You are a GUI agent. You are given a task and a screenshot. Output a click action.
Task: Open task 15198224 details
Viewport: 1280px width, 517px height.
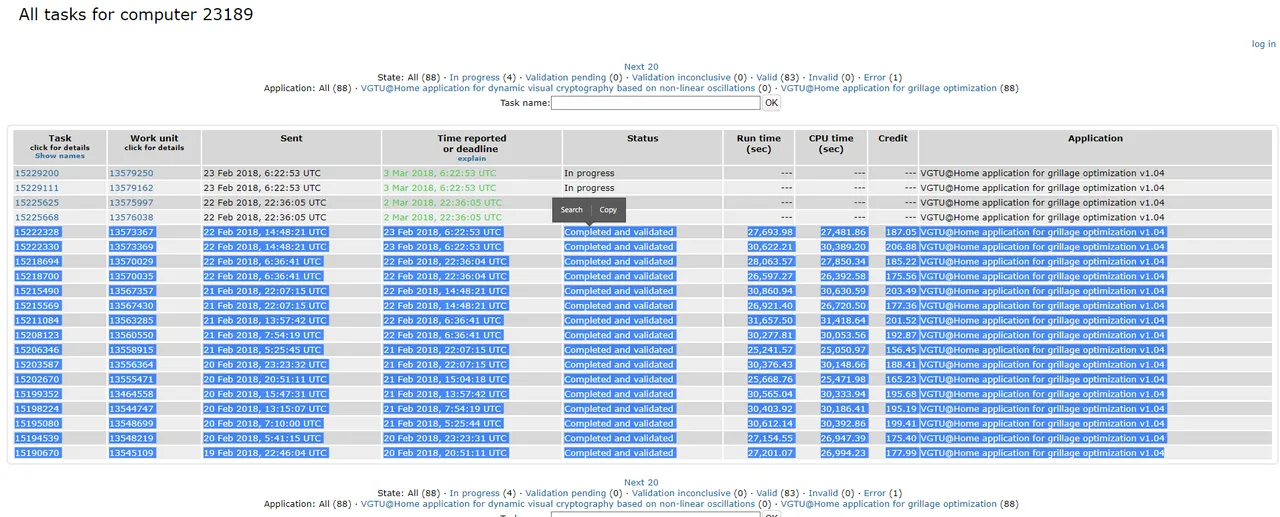(37, 409)
